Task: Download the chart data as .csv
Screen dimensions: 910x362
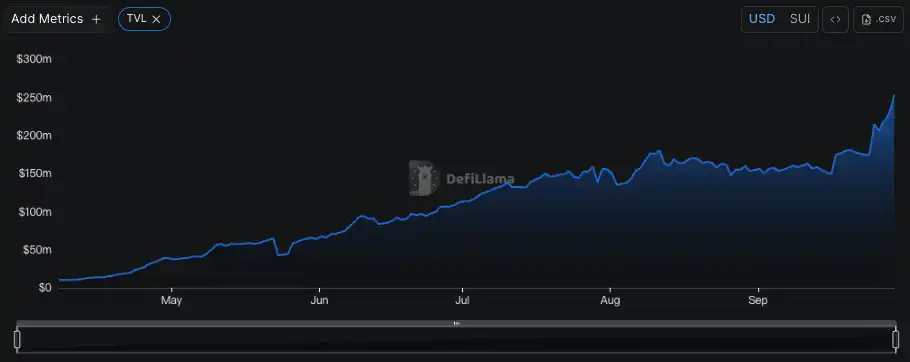Action: click(878, 19)
